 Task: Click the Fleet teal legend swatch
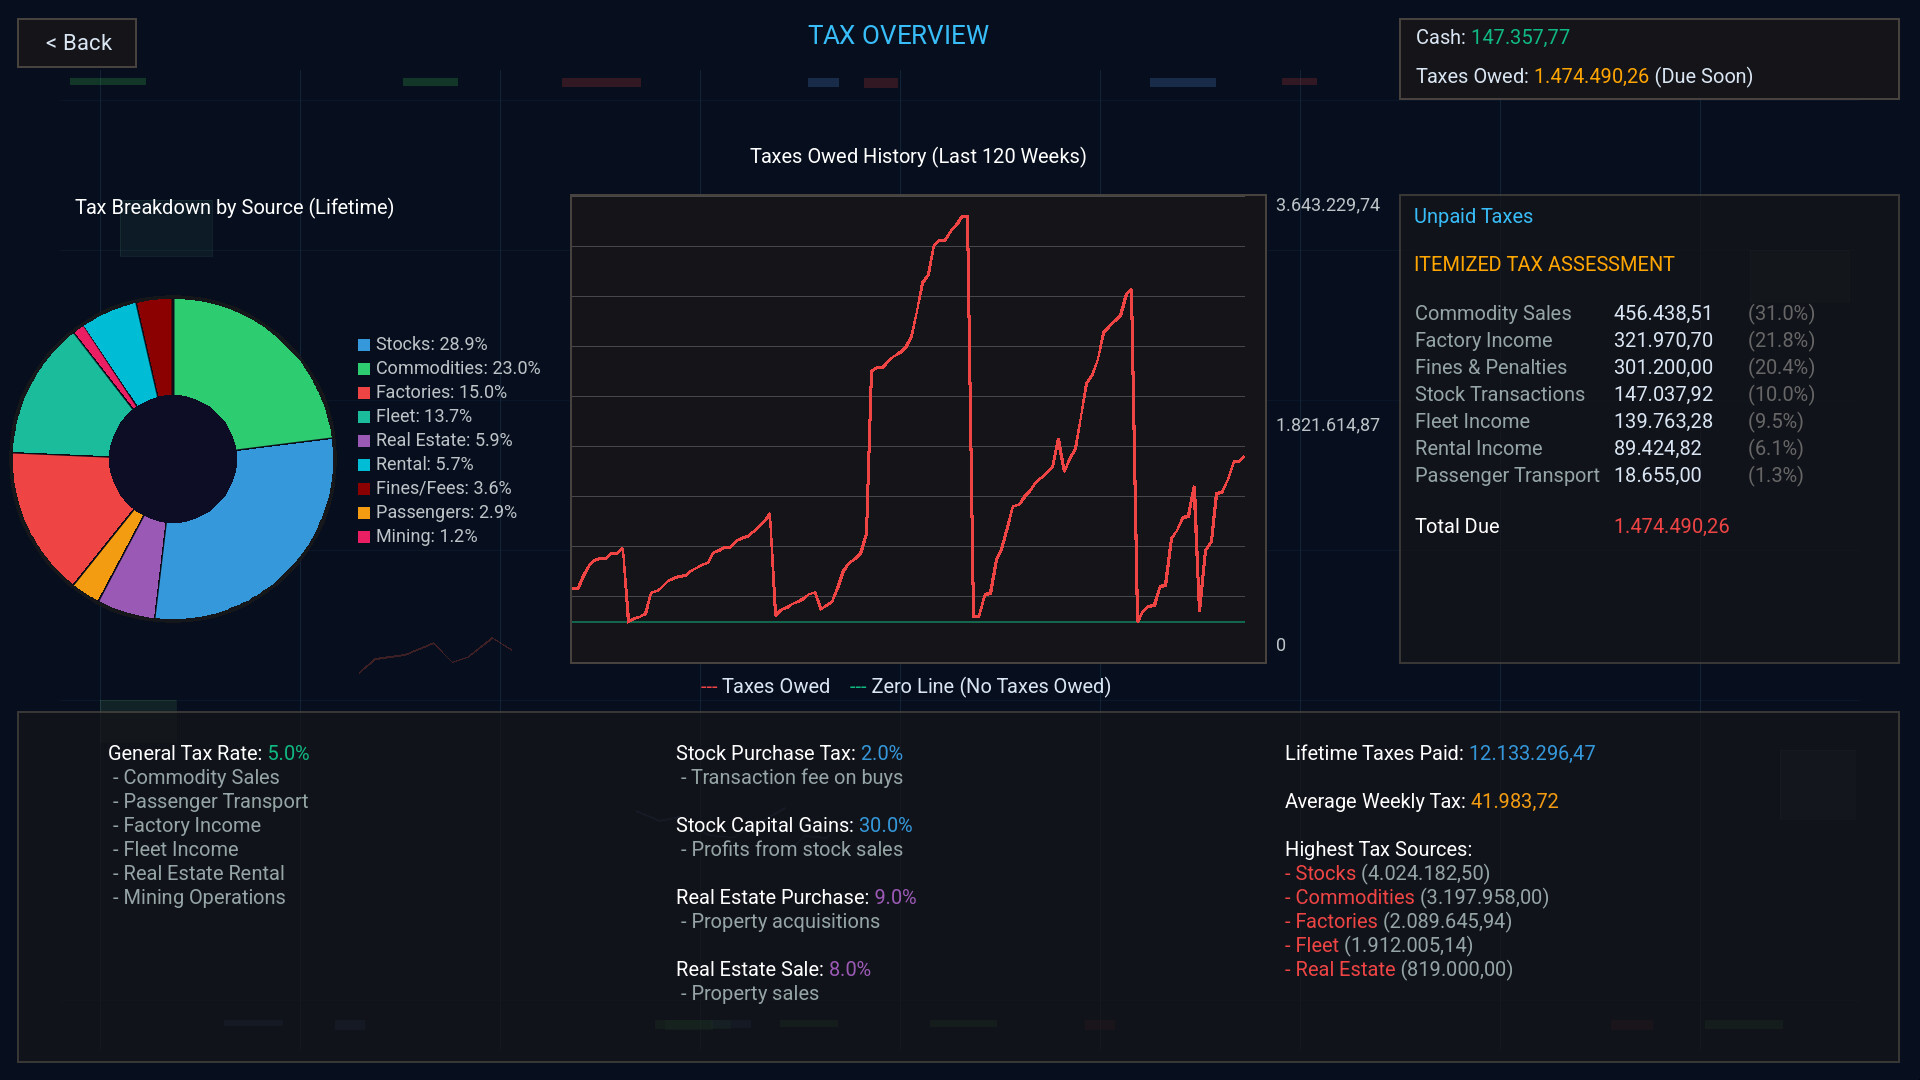364,417
